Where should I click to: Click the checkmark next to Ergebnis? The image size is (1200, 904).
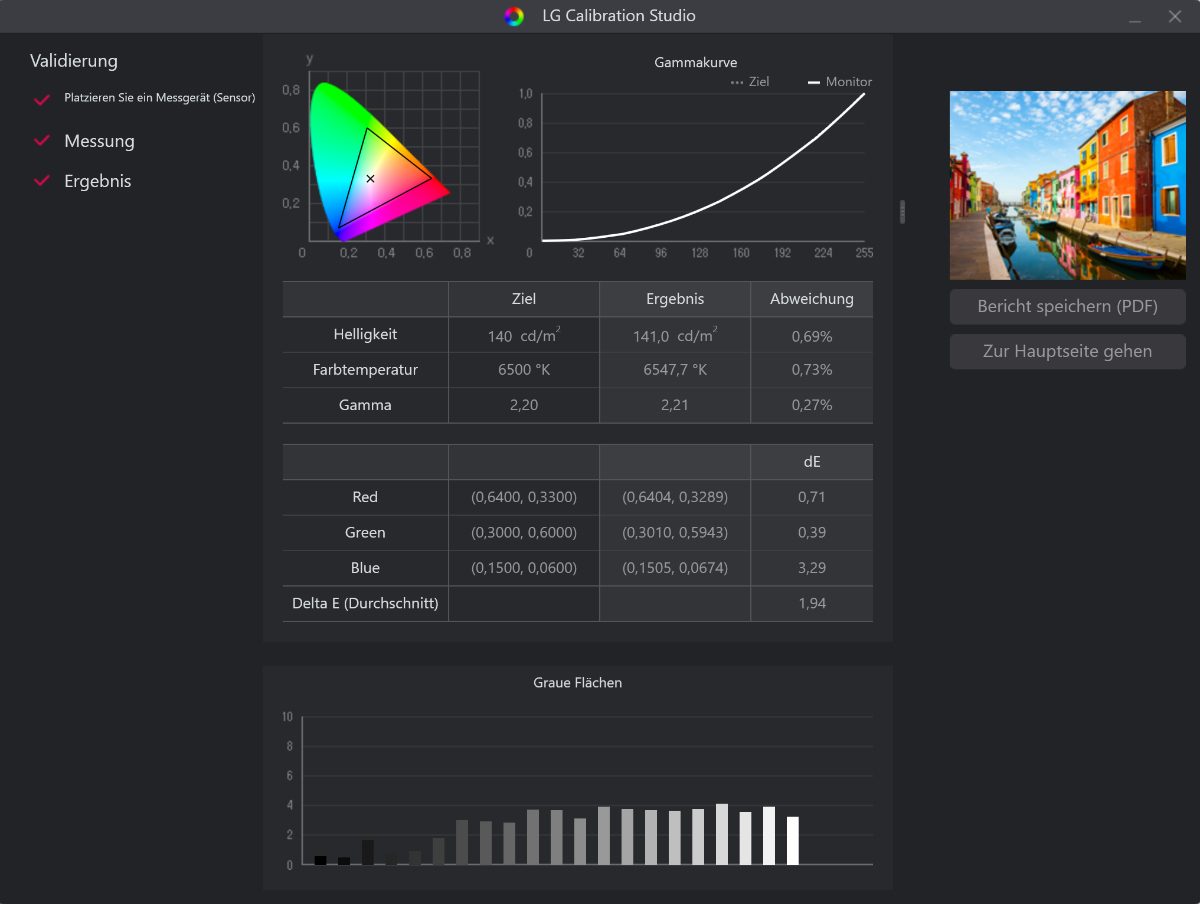point(42,181)
